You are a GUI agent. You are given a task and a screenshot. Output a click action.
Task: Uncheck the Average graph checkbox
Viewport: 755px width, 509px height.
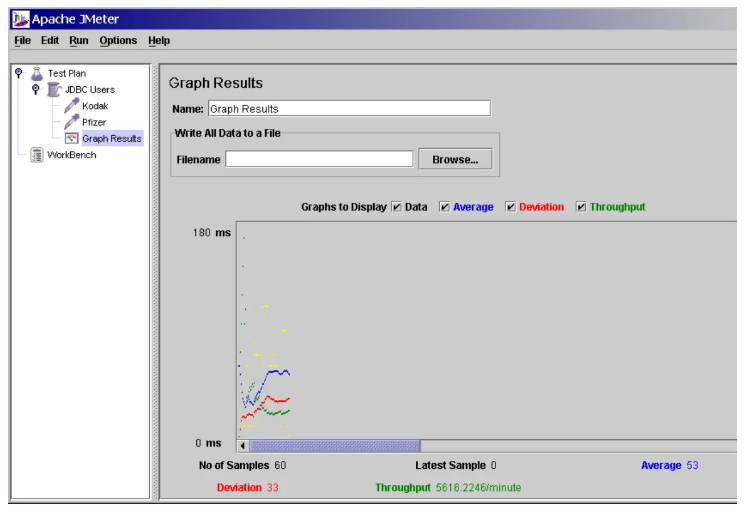point(444,207)
